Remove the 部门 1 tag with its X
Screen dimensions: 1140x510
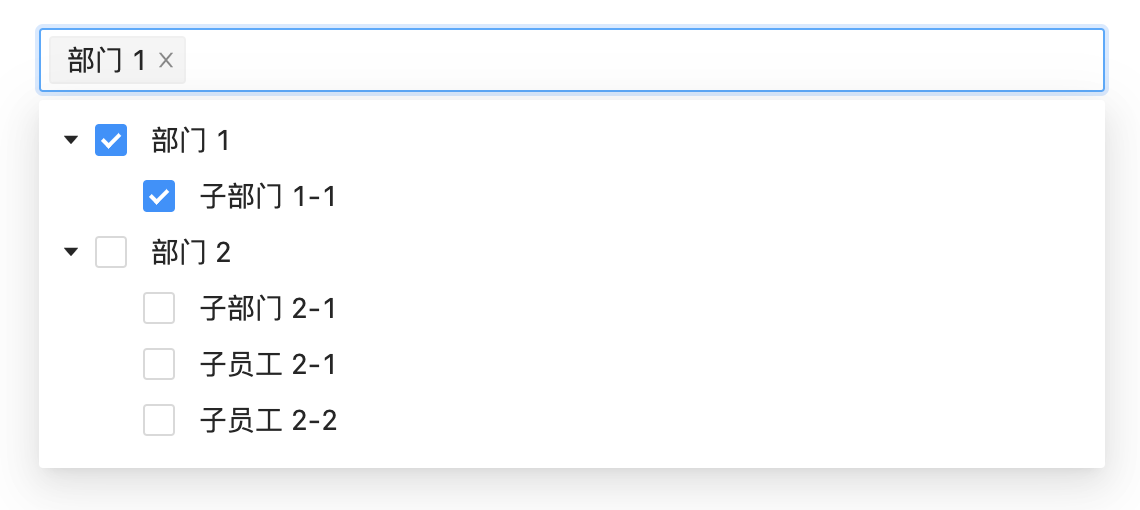pyautogui.click(x=166, y=61)
